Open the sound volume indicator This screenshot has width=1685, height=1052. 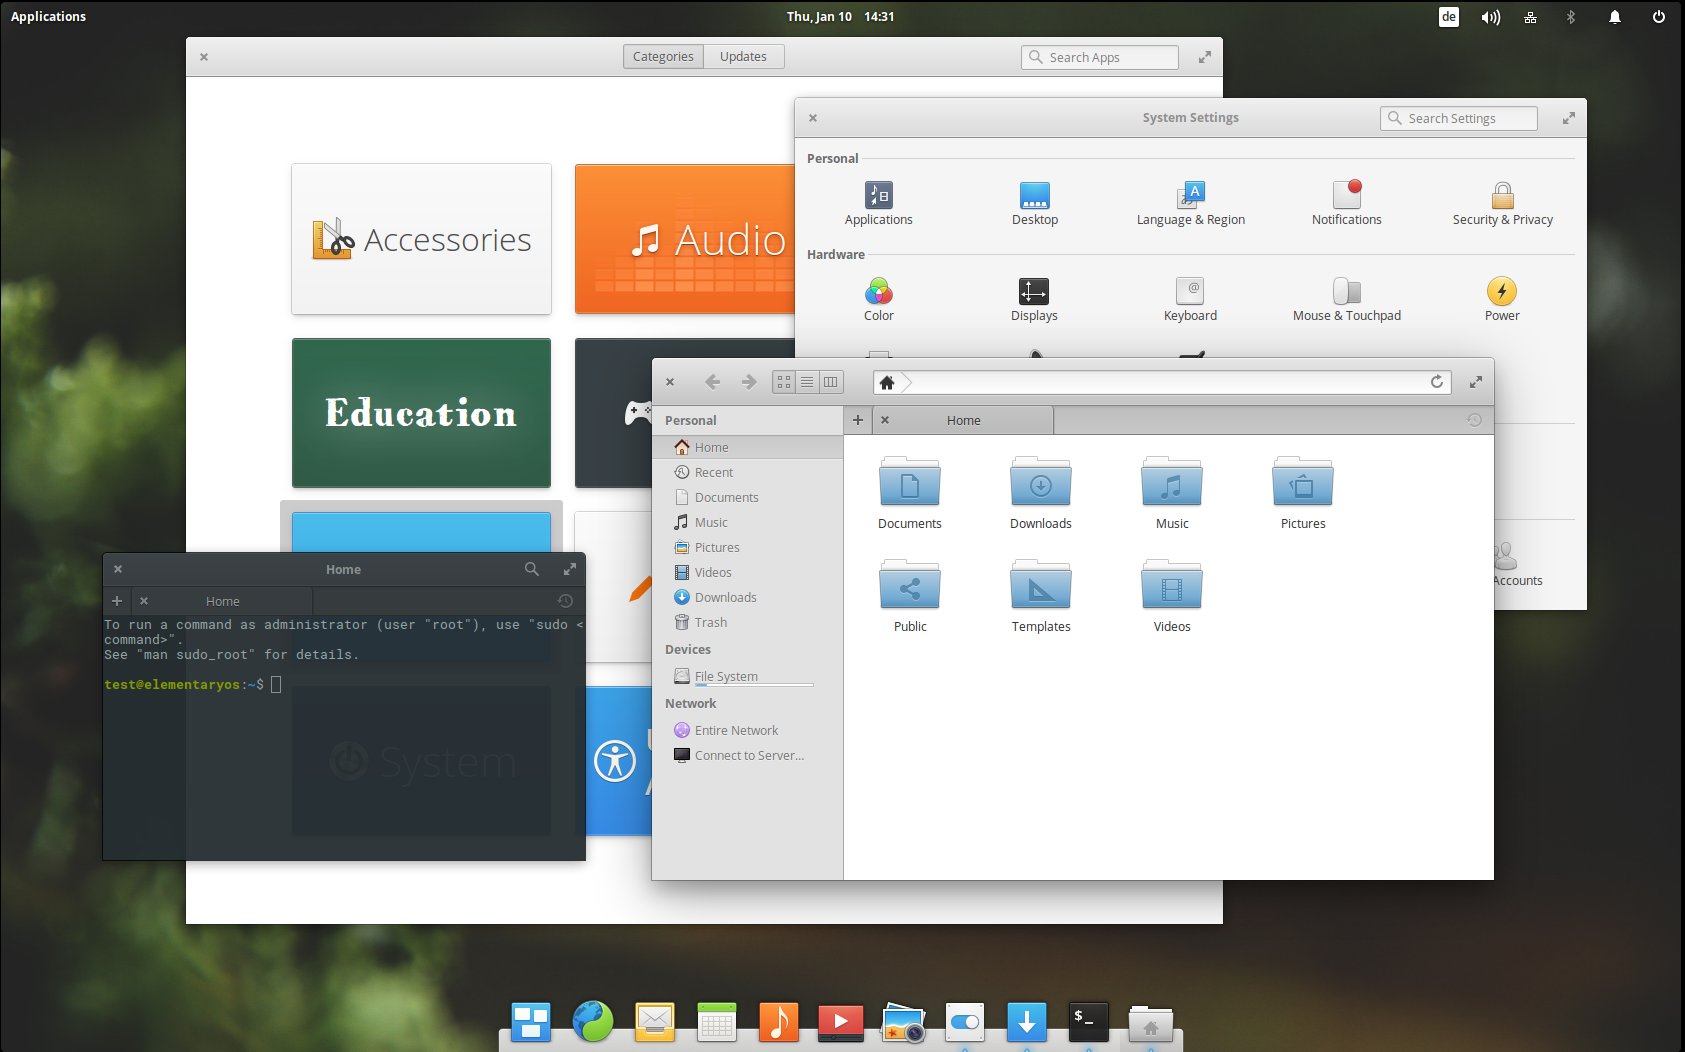pos(1490,17)
